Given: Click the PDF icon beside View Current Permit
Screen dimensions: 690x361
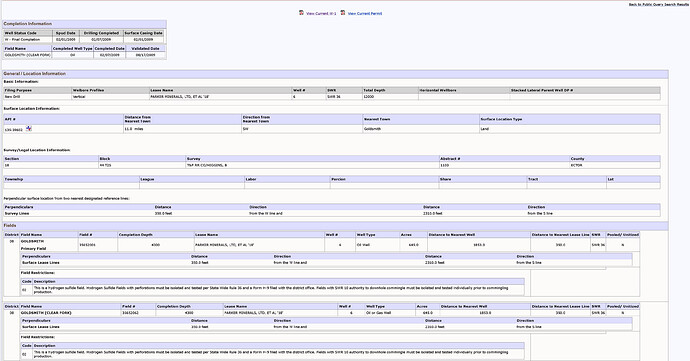Looking at the screenshot, I should pos(343,13).
